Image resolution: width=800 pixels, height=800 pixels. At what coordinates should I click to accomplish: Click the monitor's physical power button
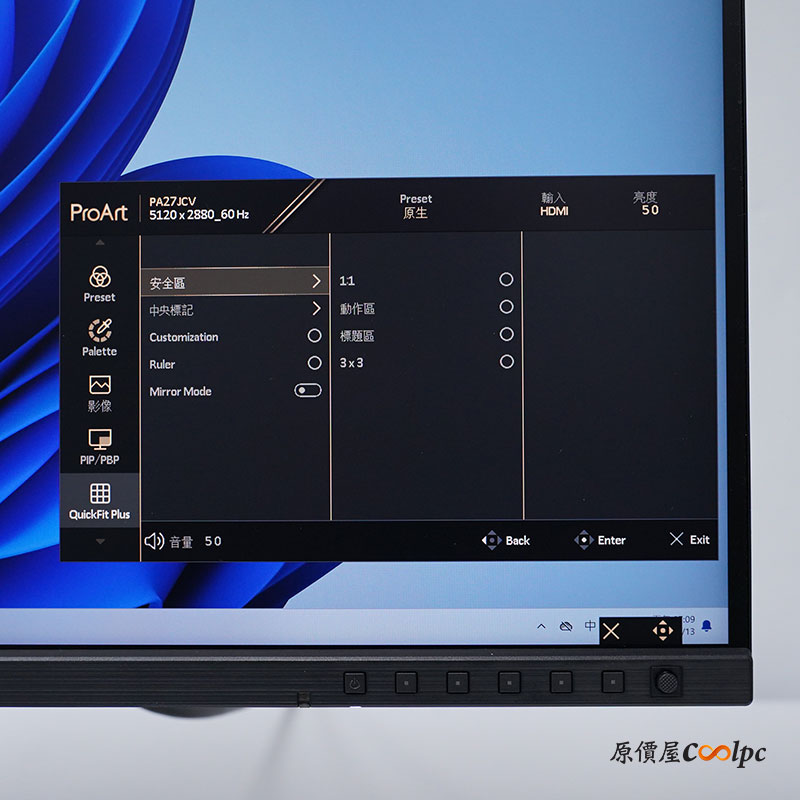[x=355, y=682]
